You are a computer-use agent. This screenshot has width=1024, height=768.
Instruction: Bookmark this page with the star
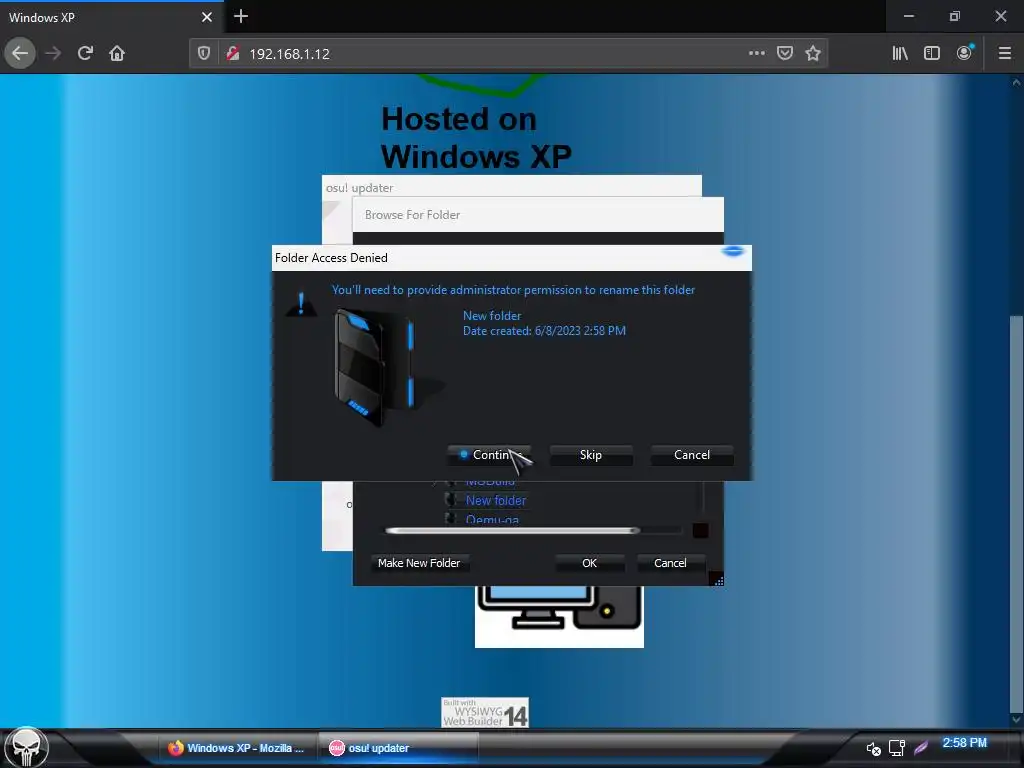tap(813, 53)
